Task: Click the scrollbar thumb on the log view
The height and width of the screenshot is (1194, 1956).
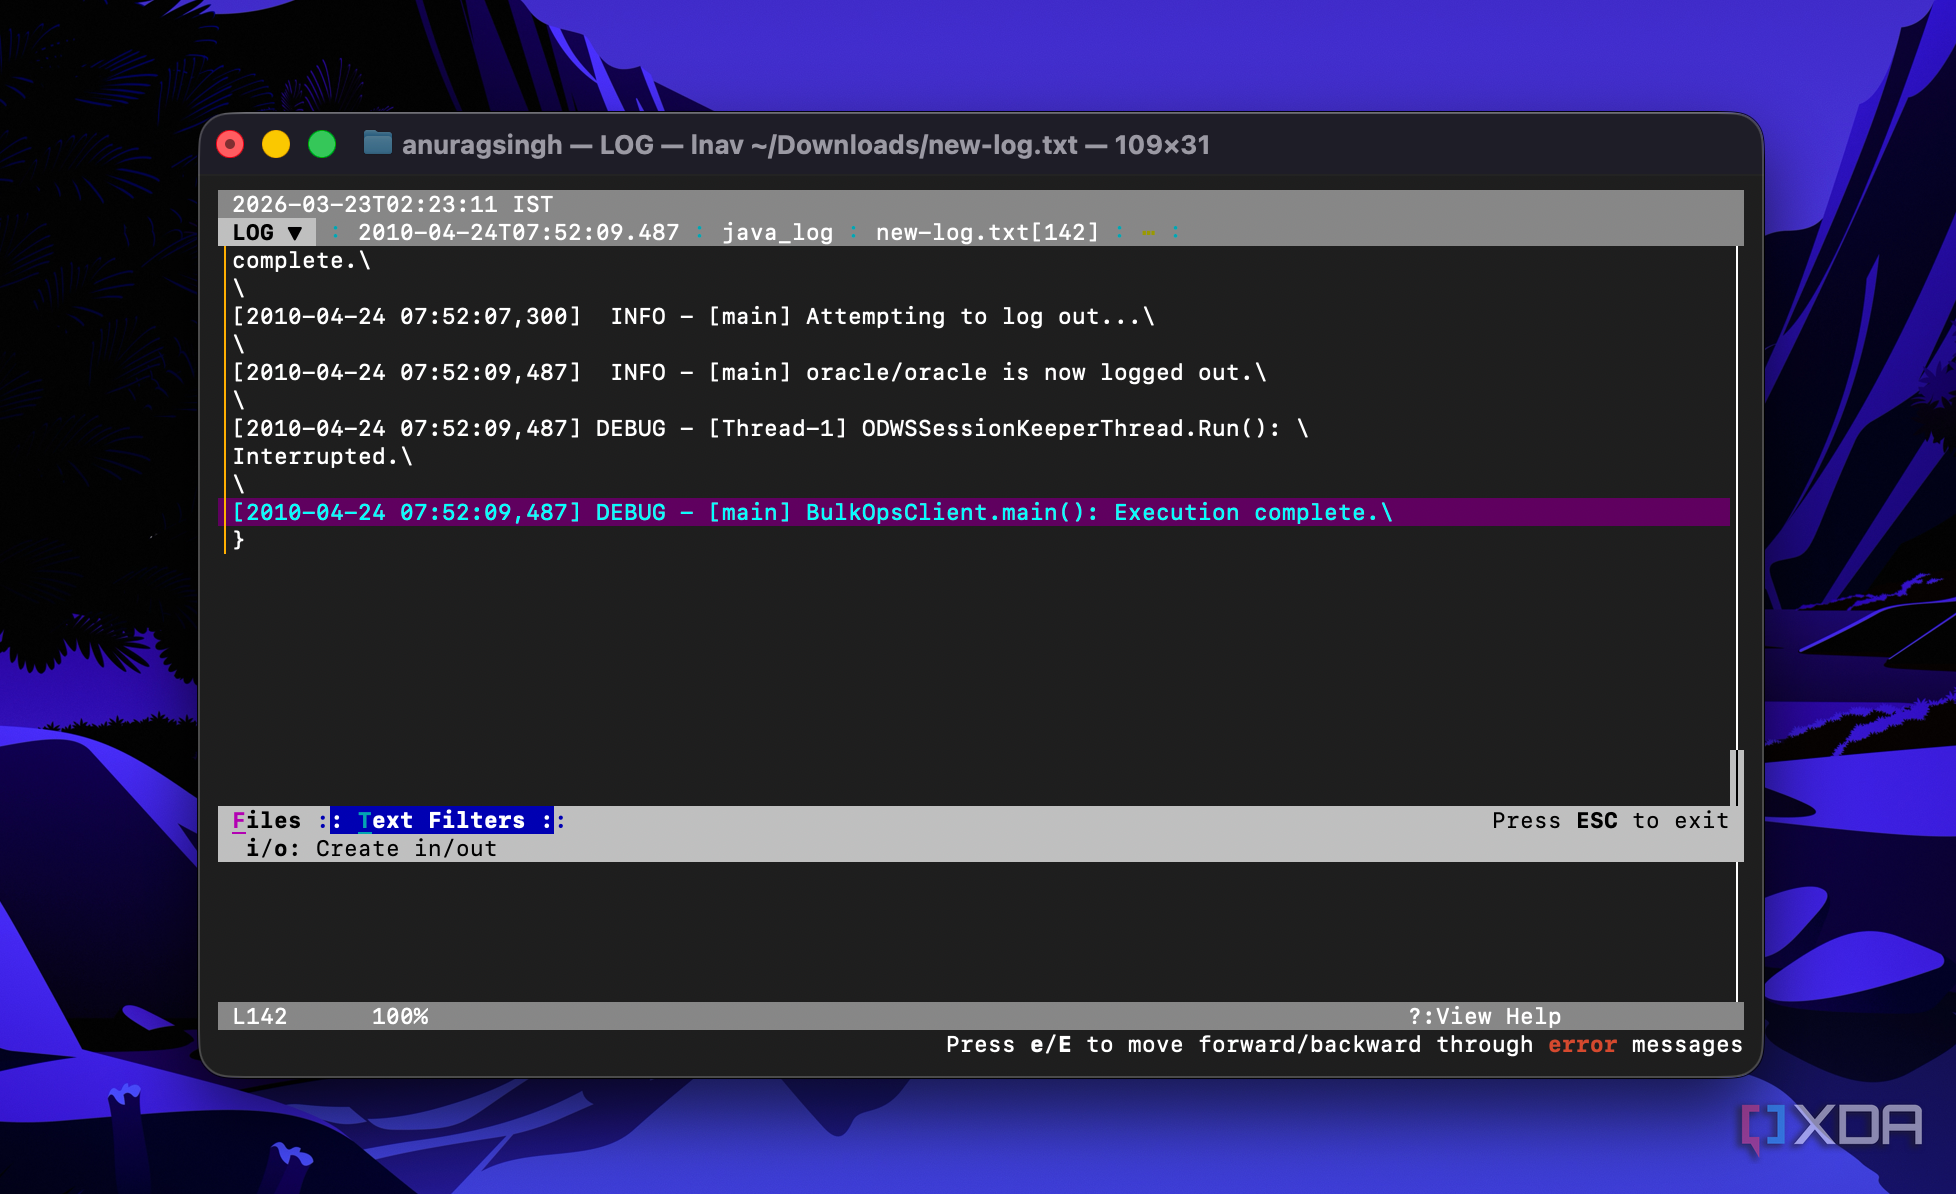Action: pyautogui.click(x=1736, y=777)
